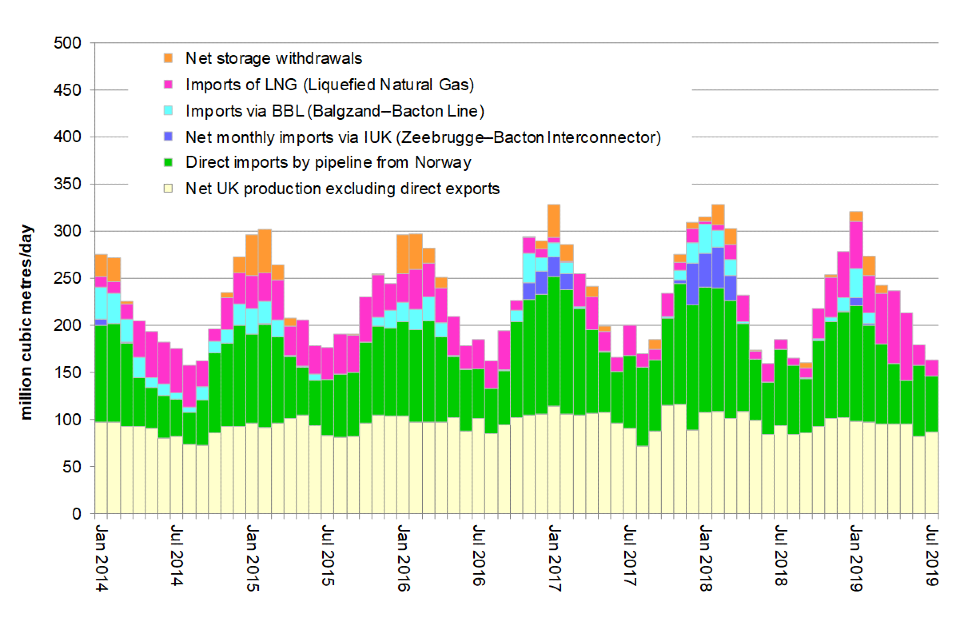The height and width of the screenshot is (640, 960).
Task: Click the 'Jul 2015' x-axis label
Action: tap(327, 556)
